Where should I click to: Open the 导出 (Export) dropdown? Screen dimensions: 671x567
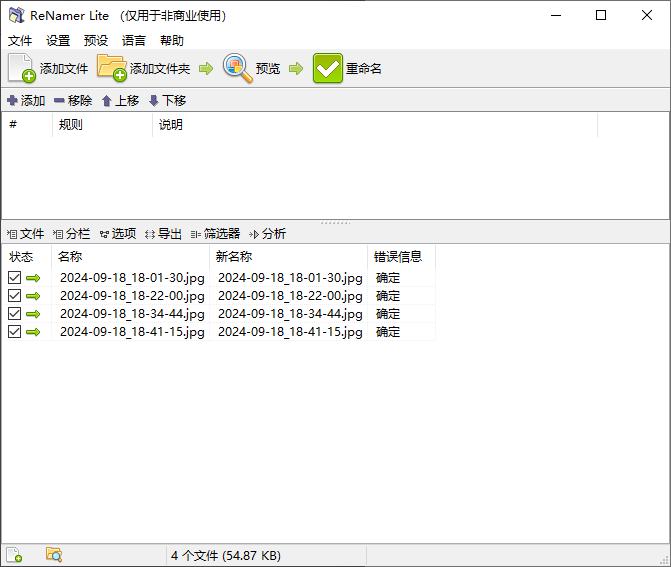(x=163, y=233)
